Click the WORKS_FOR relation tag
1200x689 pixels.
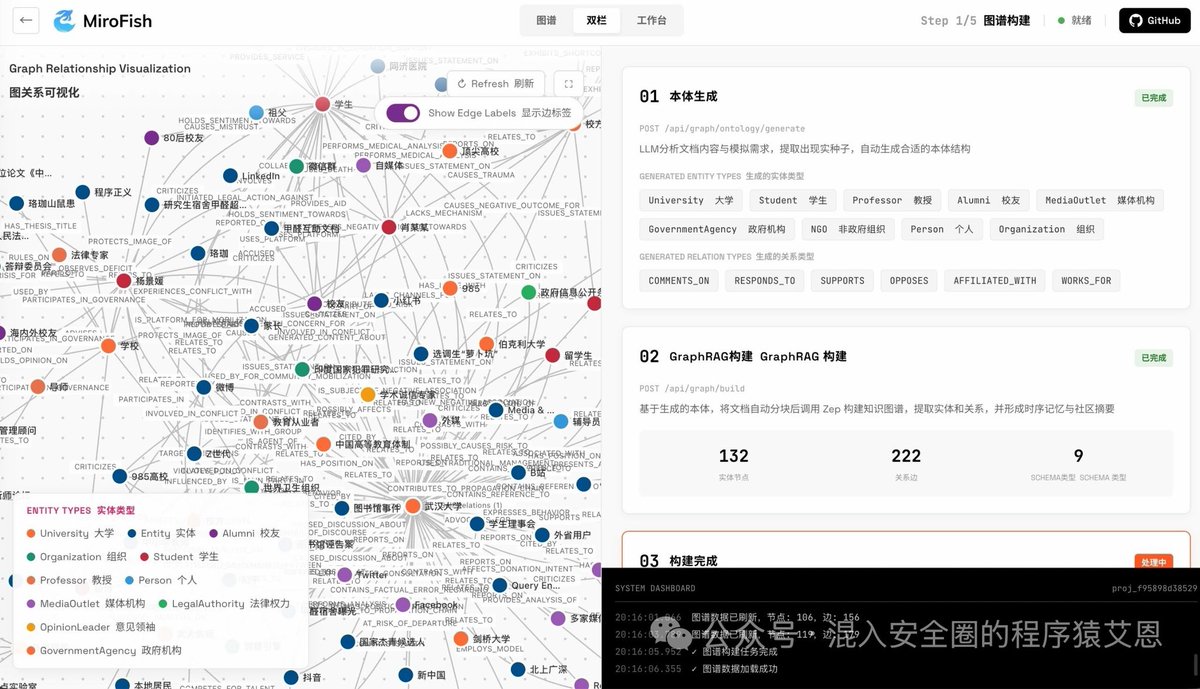pos(1086,281)
